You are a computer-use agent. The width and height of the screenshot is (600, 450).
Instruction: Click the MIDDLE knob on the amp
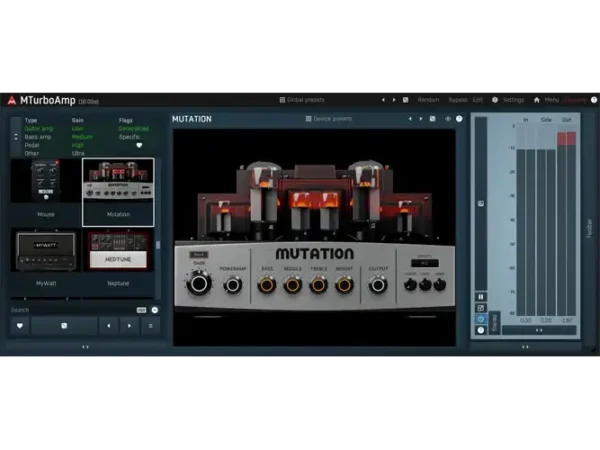pyautogui.click(x=293, y=285)
